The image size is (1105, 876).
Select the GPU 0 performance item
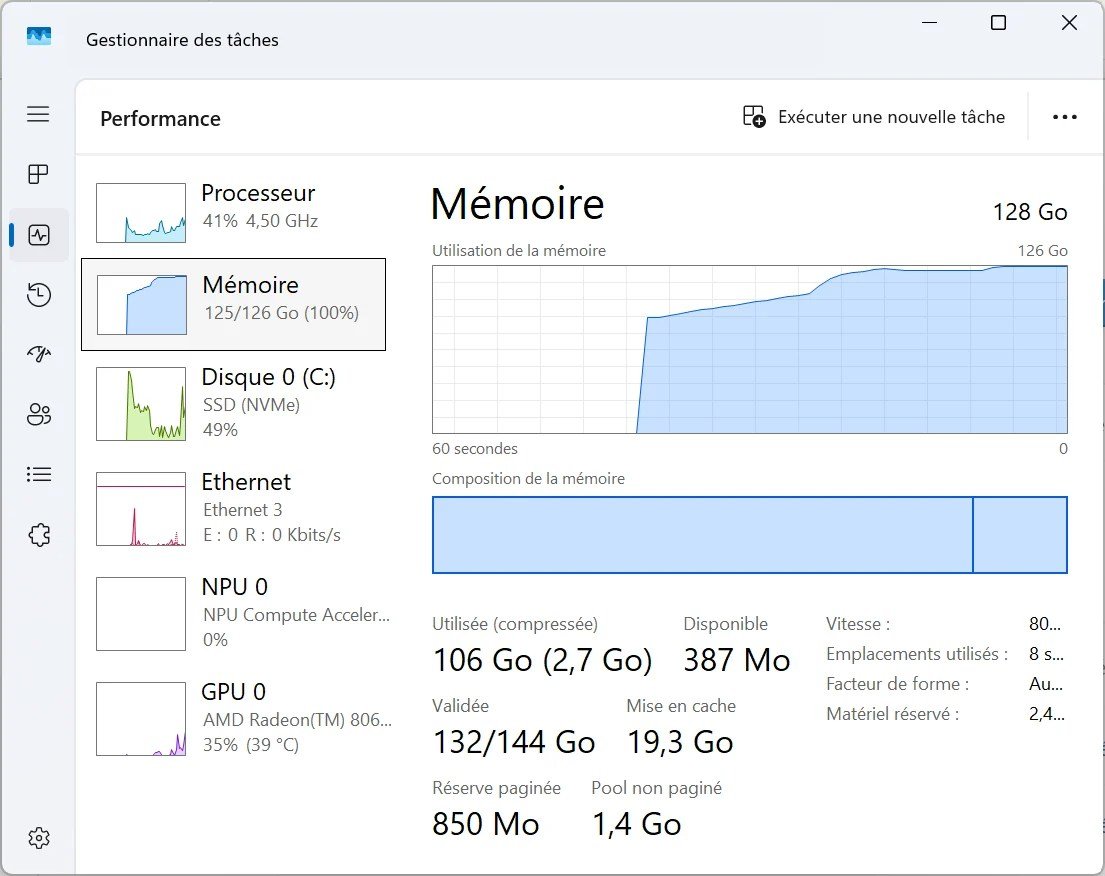coord(233,719)
